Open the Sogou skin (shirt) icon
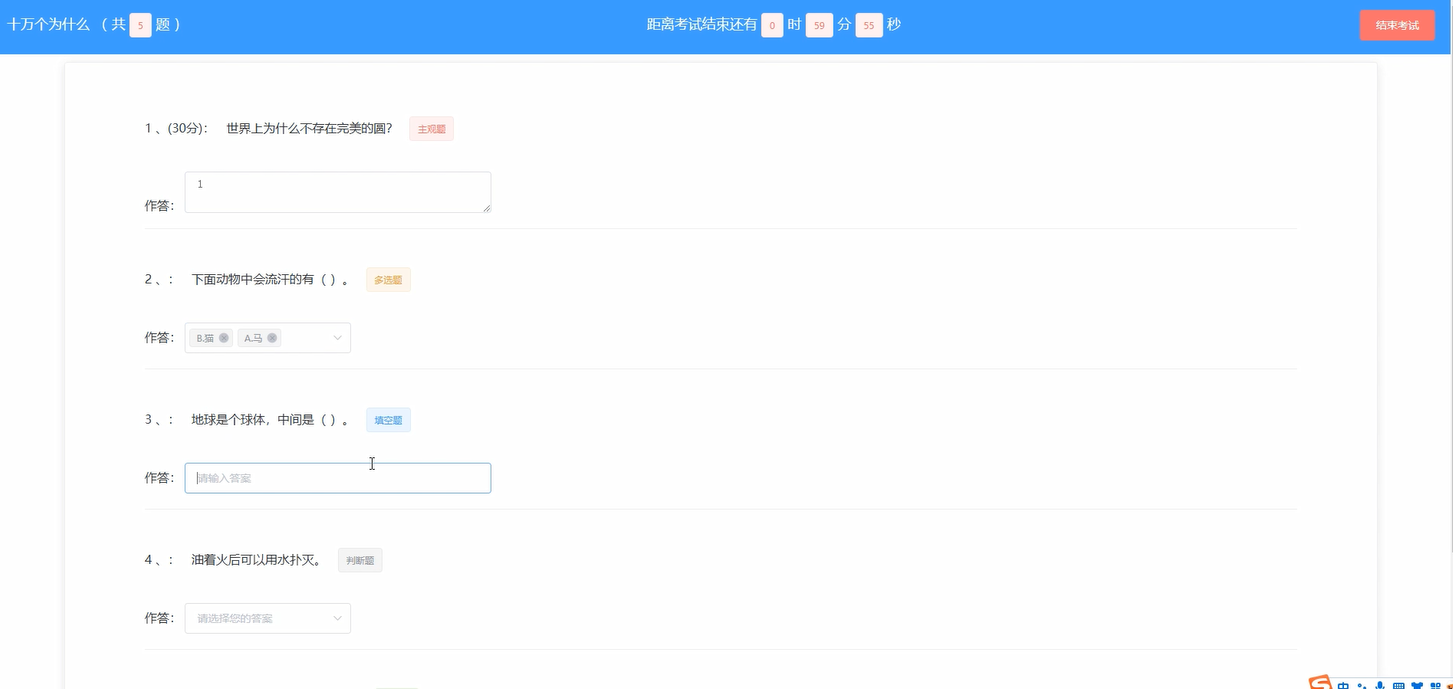1453x689 pixels. (x=1416, y=685)
